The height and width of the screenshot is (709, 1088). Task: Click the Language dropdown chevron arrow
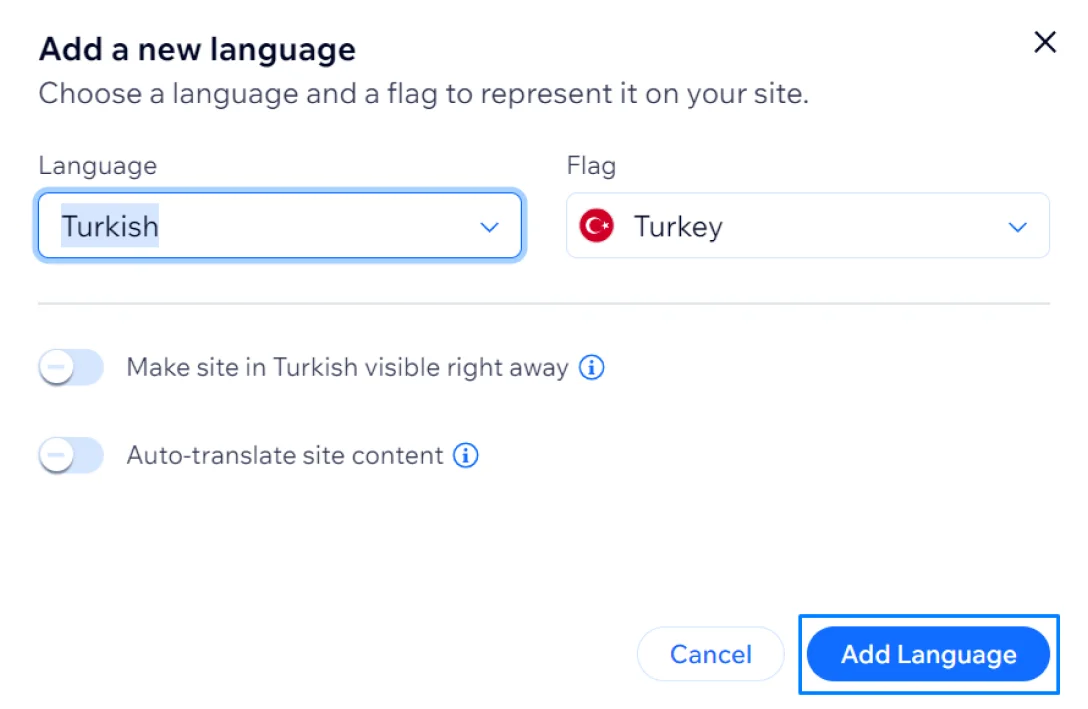click(x=490, y=227)
